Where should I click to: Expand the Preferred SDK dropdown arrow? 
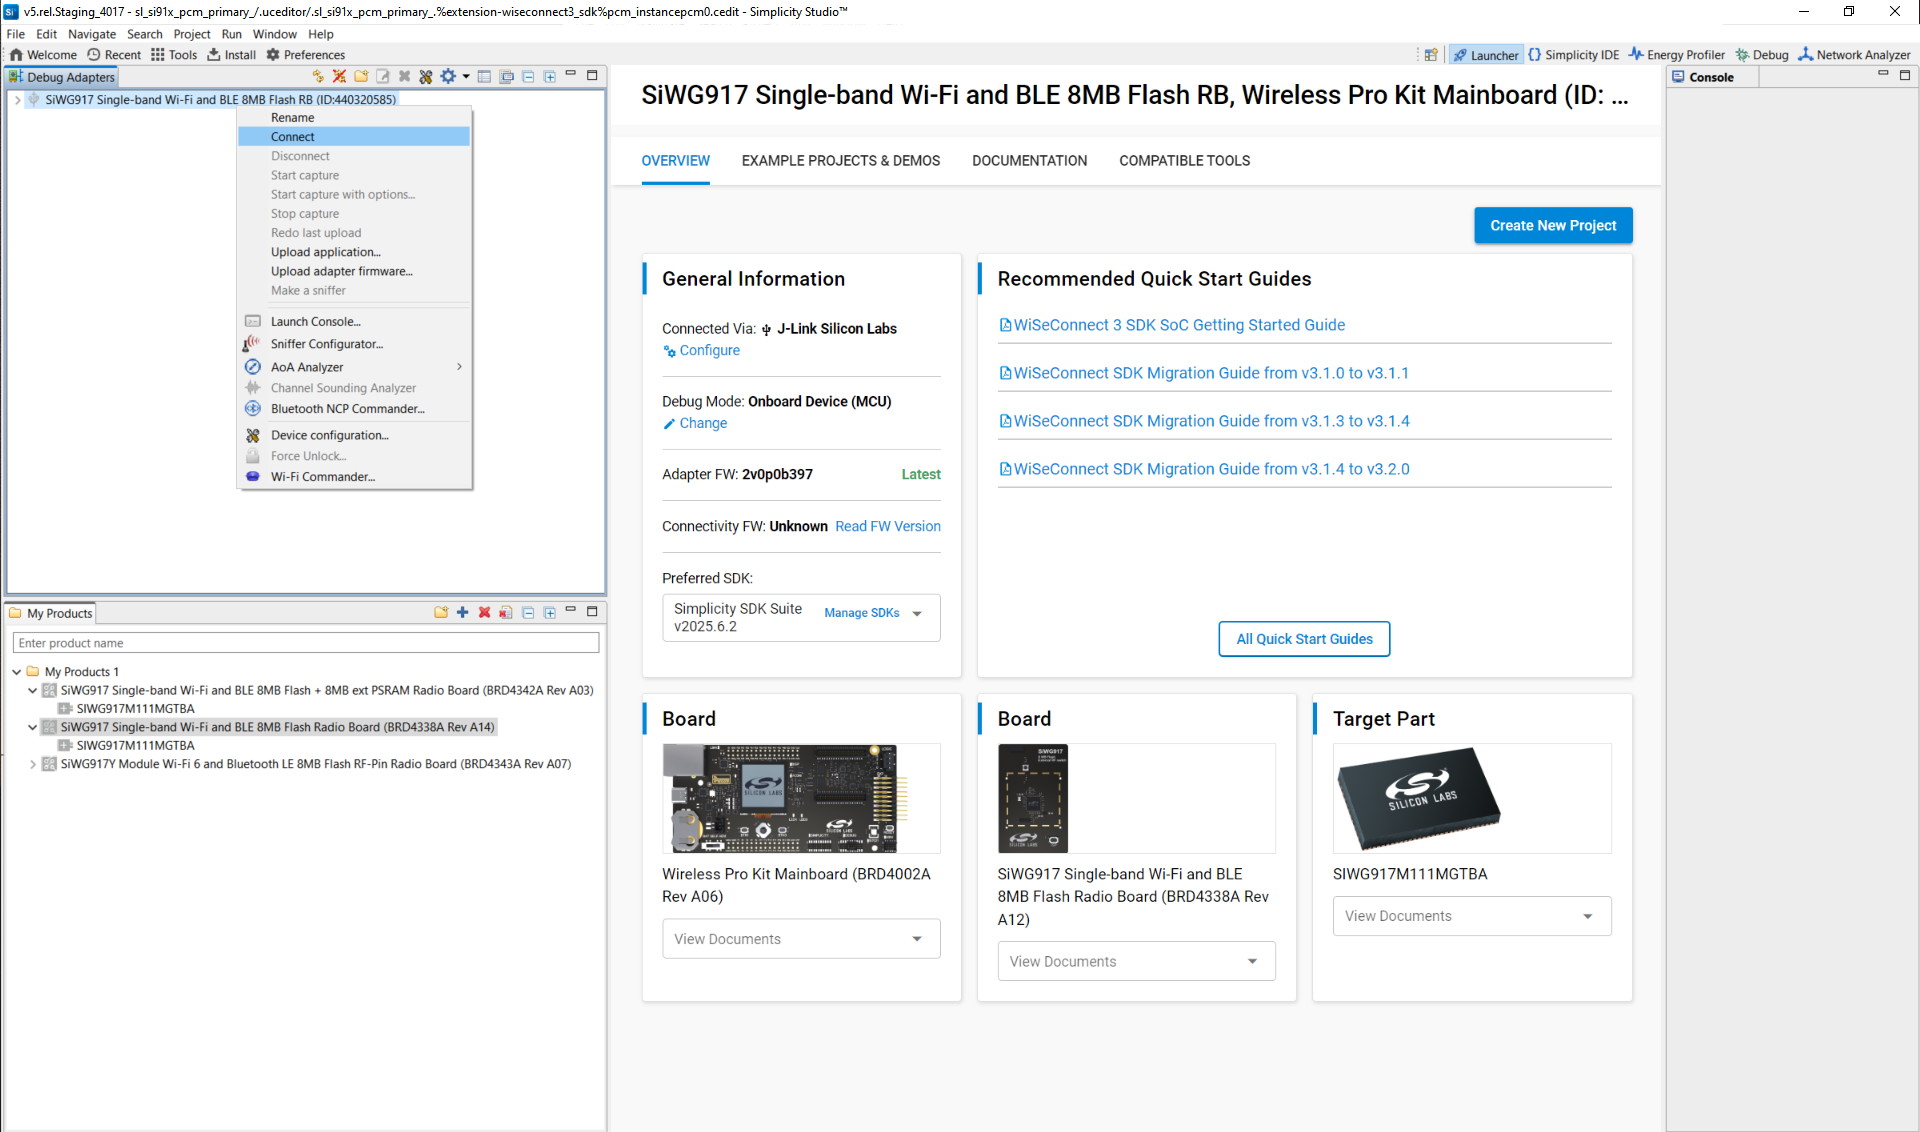pyautogui.click(x=917, y=614)
